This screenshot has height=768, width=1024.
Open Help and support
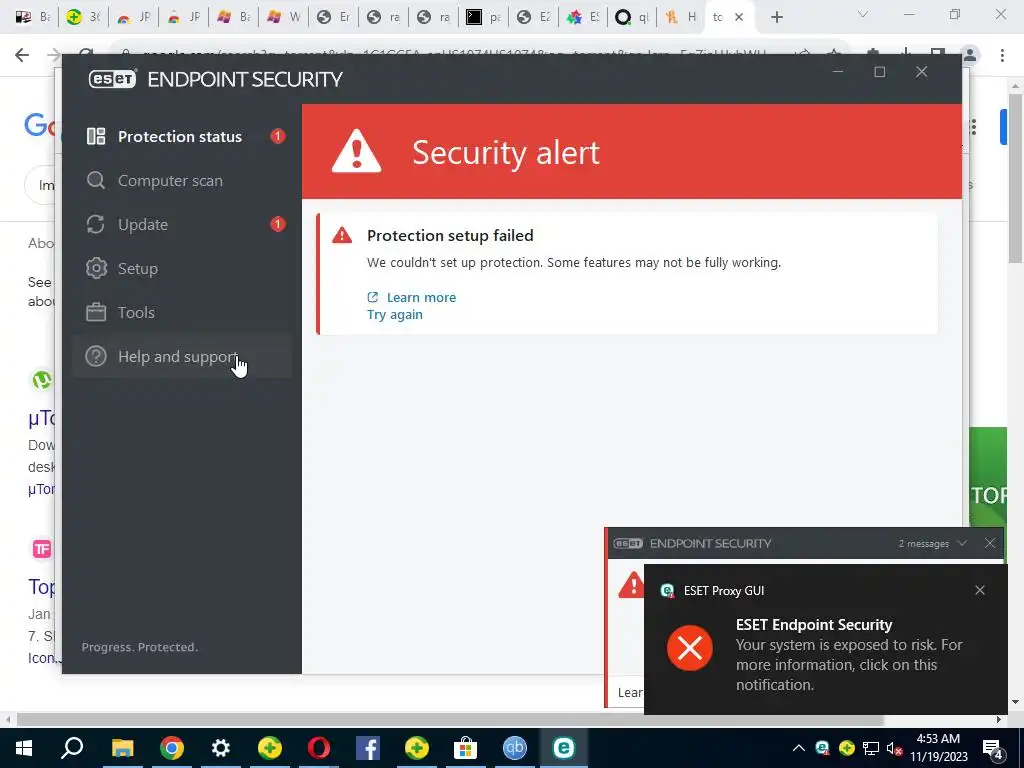[x=182, y=357]
